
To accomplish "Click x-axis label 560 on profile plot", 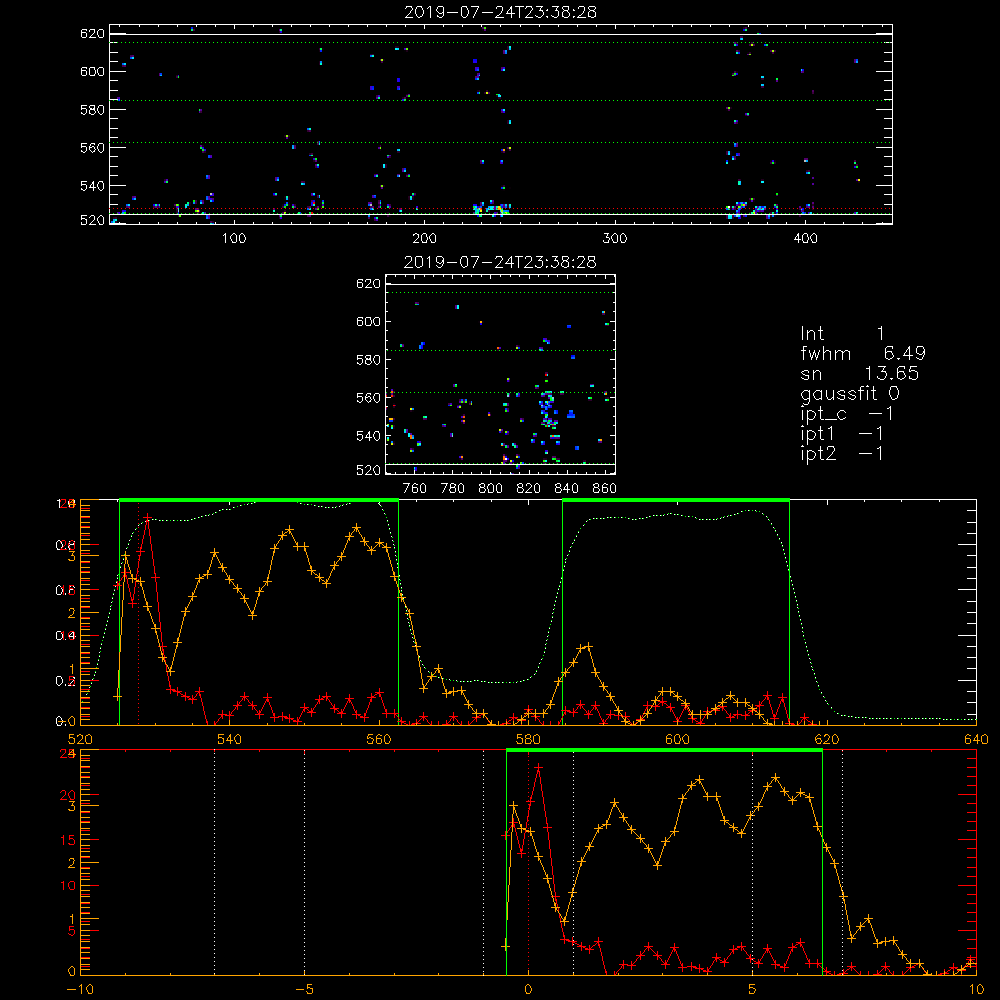I will [x=379, y=739].
